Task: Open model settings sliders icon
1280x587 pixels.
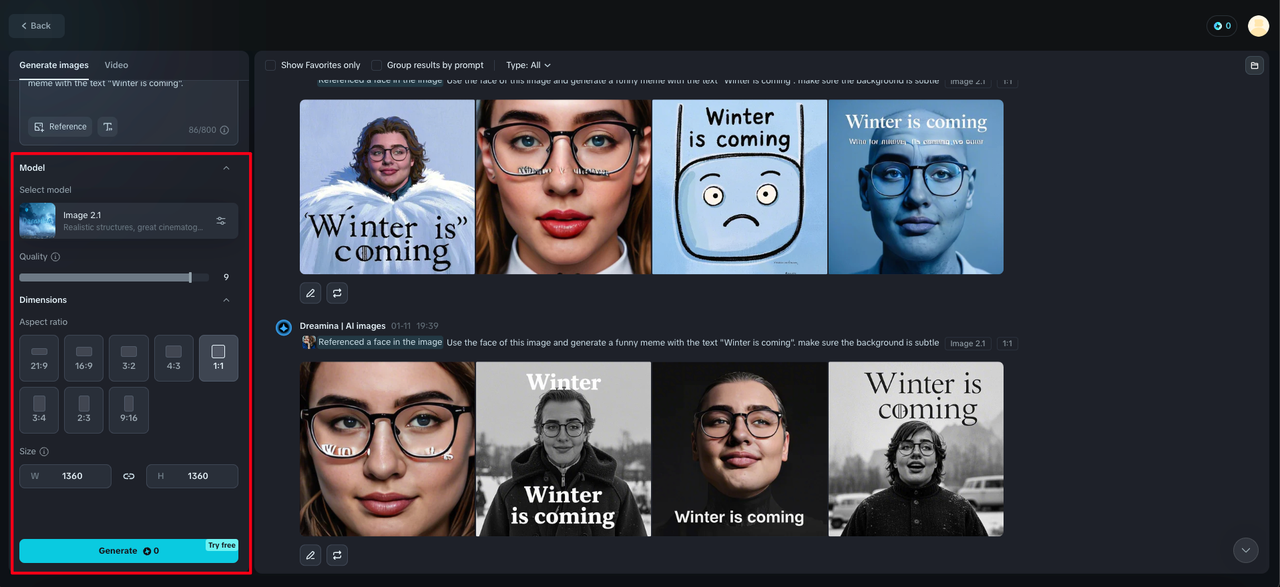Action: (x=221, y=221)
